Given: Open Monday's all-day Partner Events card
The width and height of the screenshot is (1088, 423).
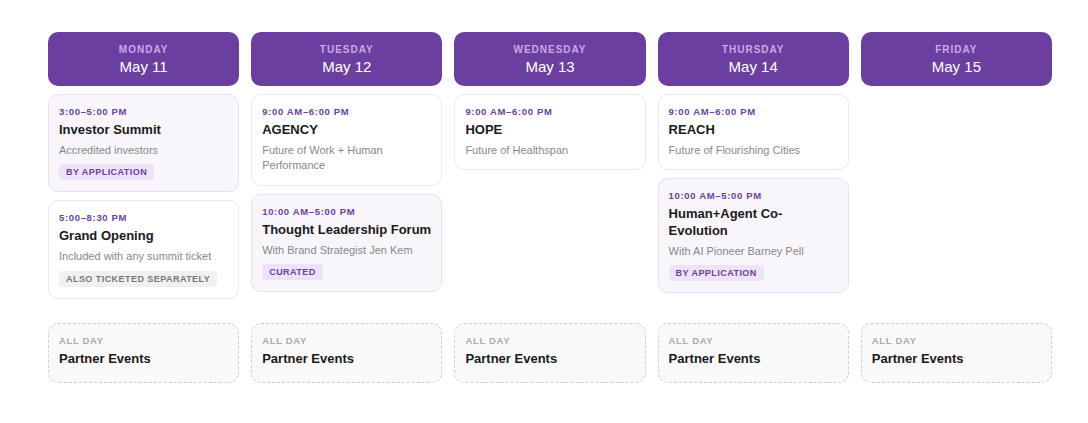Looking at the screenshot, I should point(143,352).
